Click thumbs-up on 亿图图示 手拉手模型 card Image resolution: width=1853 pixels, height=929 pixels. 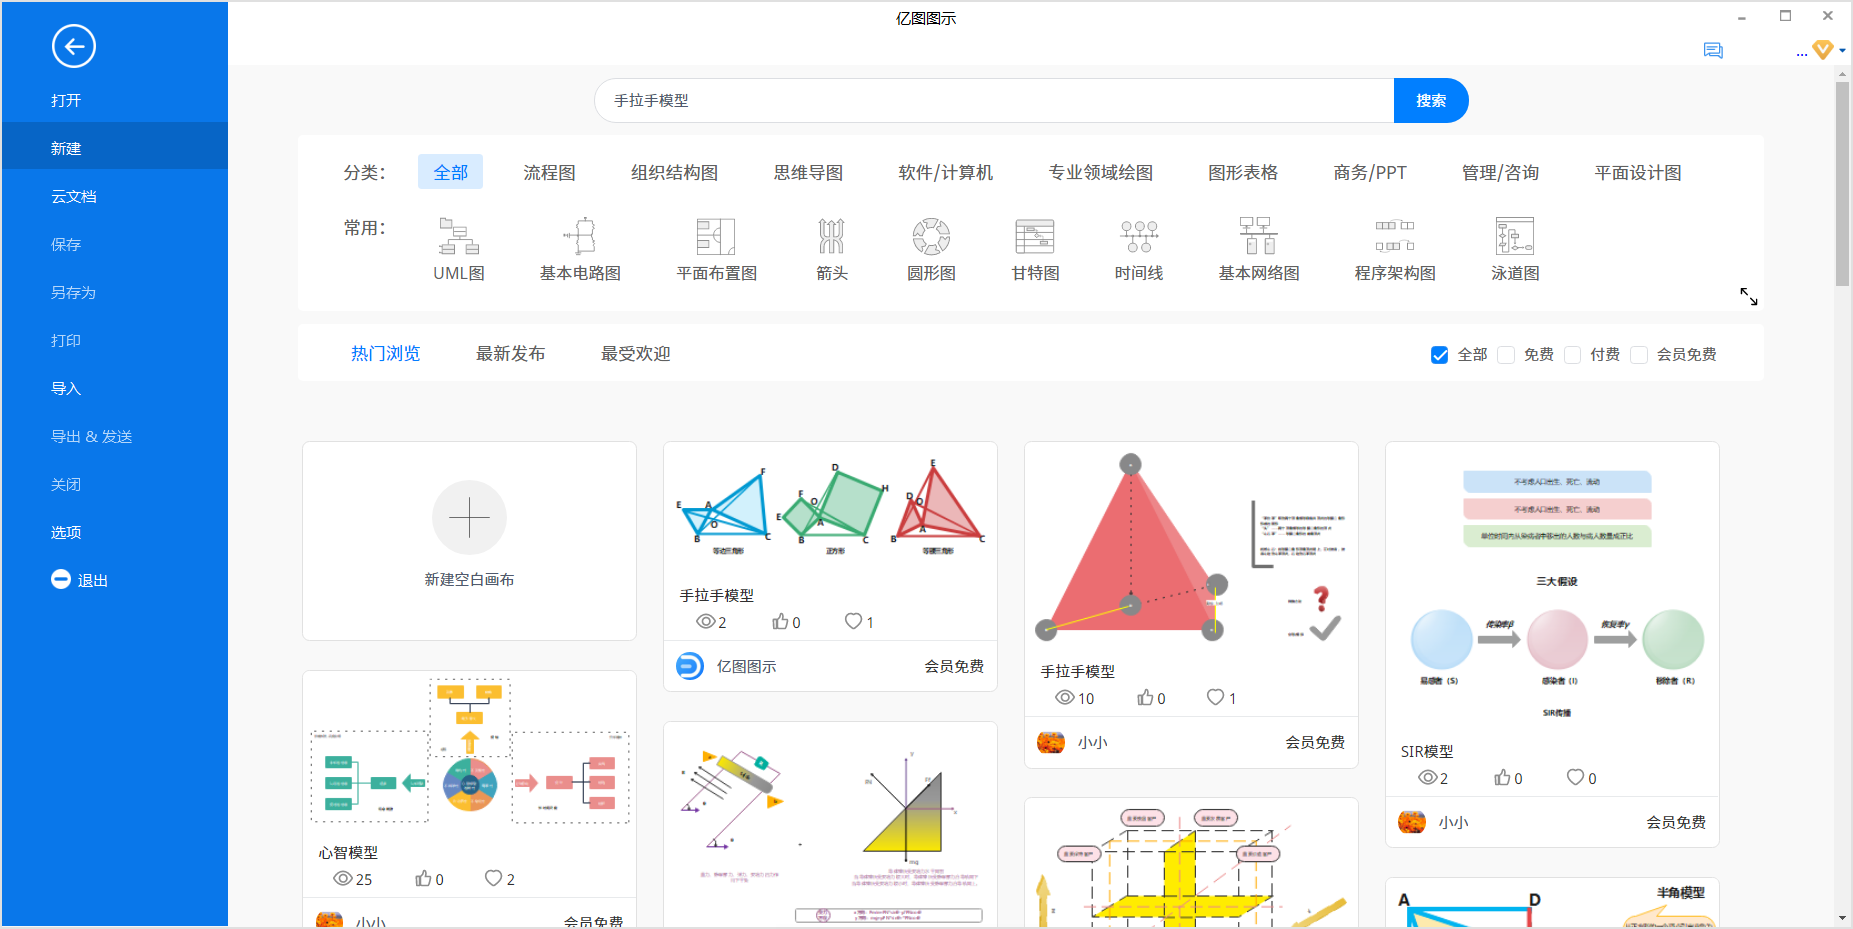click(780, 622)
